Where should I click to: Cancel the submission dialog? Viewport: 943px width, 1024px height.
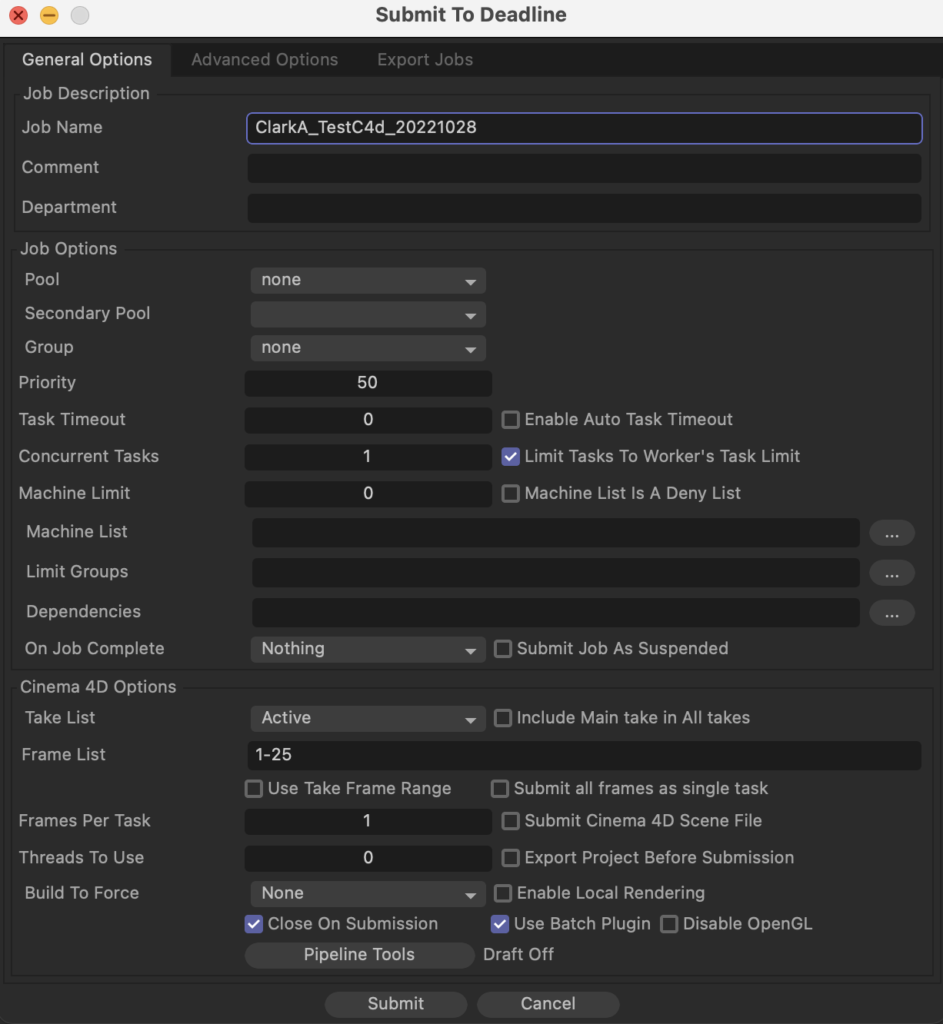click(x=548, y=1004)
